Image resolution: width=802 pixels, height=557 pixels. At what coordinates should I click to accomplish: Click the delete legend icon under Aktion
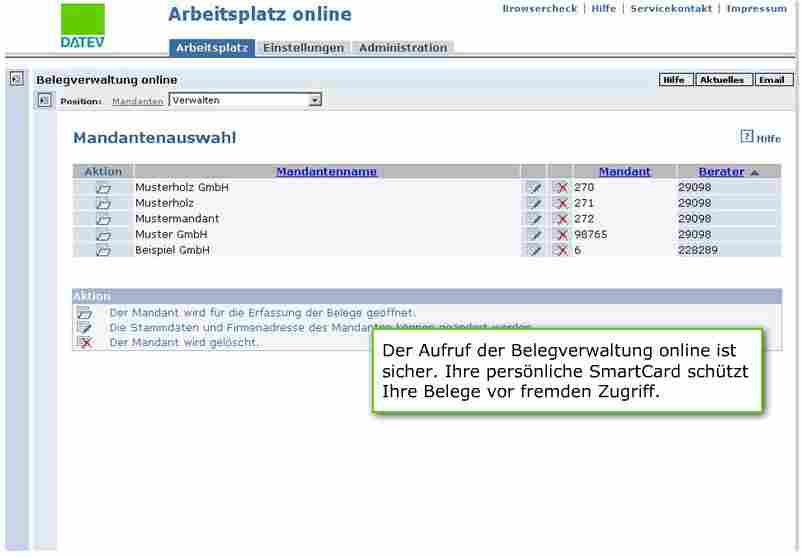pos(85,342)
